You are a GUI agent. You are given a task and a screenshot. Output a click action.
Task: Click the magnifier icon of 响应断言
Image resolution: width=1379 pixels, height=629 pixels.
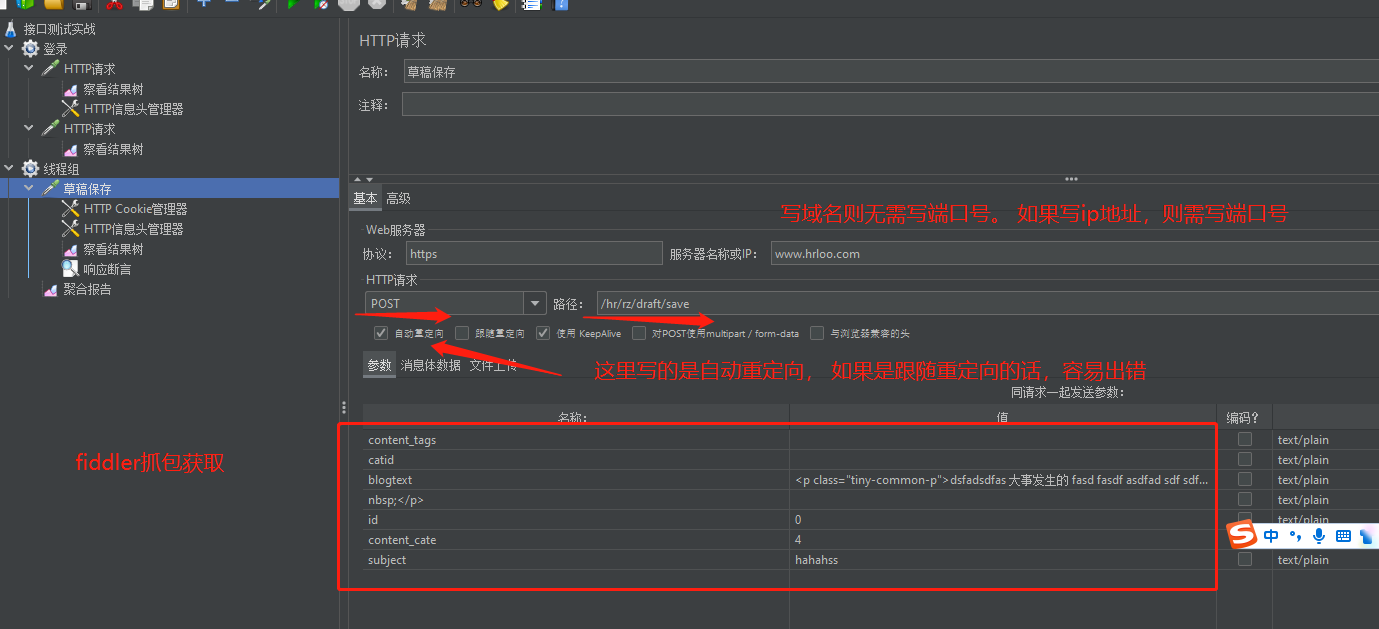click(71, 269)
